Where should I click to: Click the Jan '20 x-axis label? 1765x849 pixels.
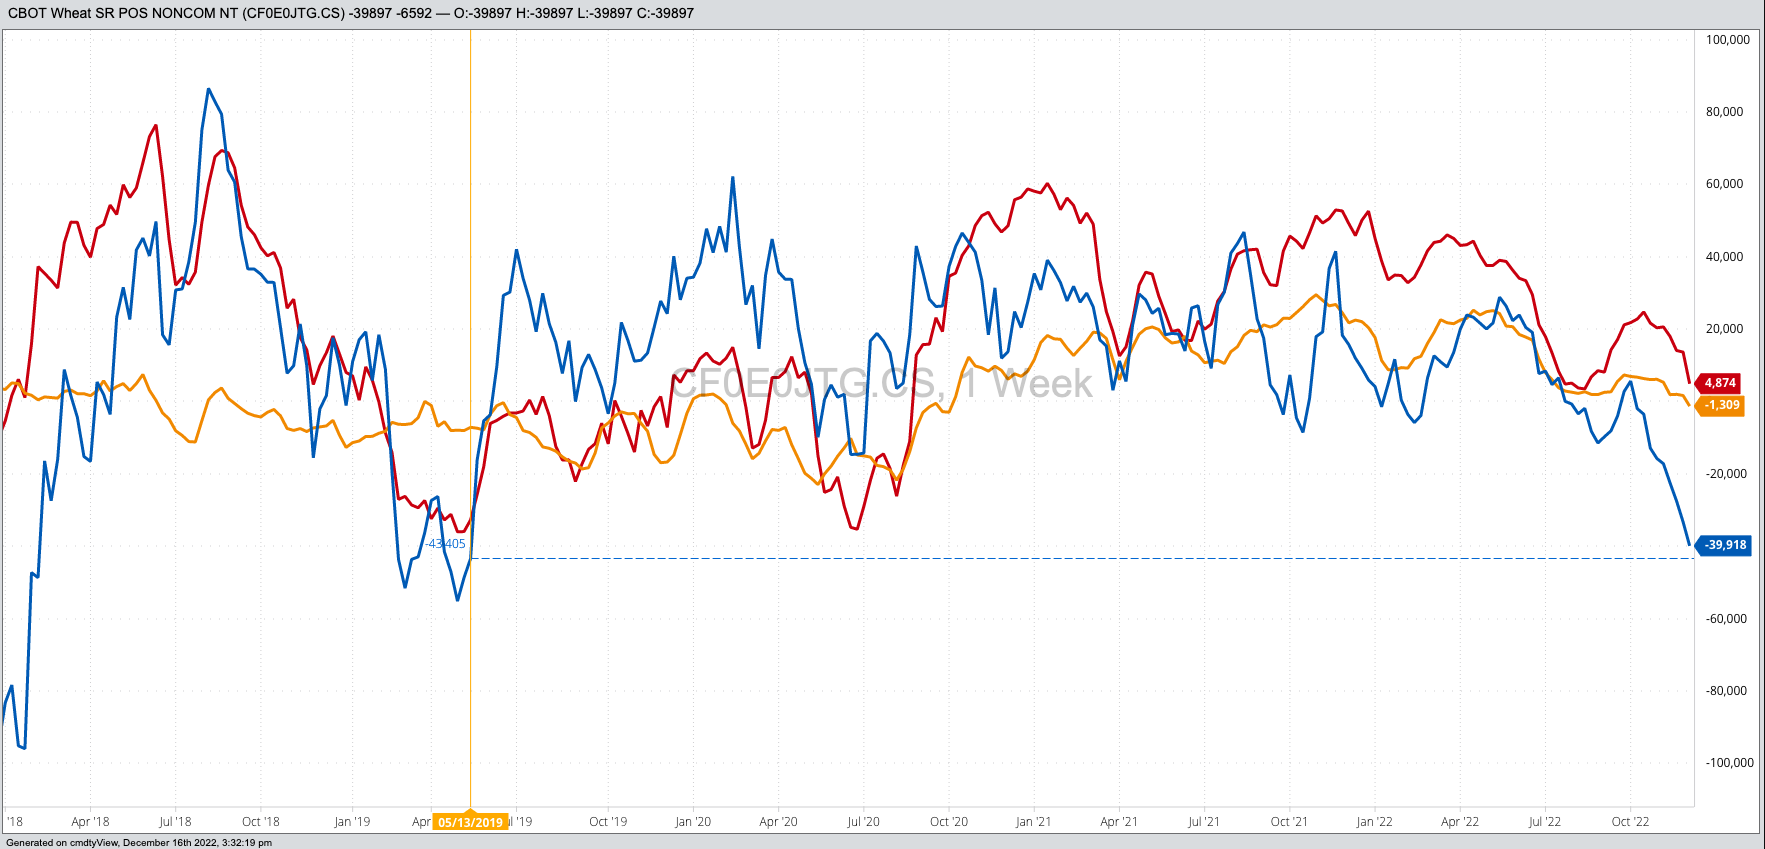693,822
